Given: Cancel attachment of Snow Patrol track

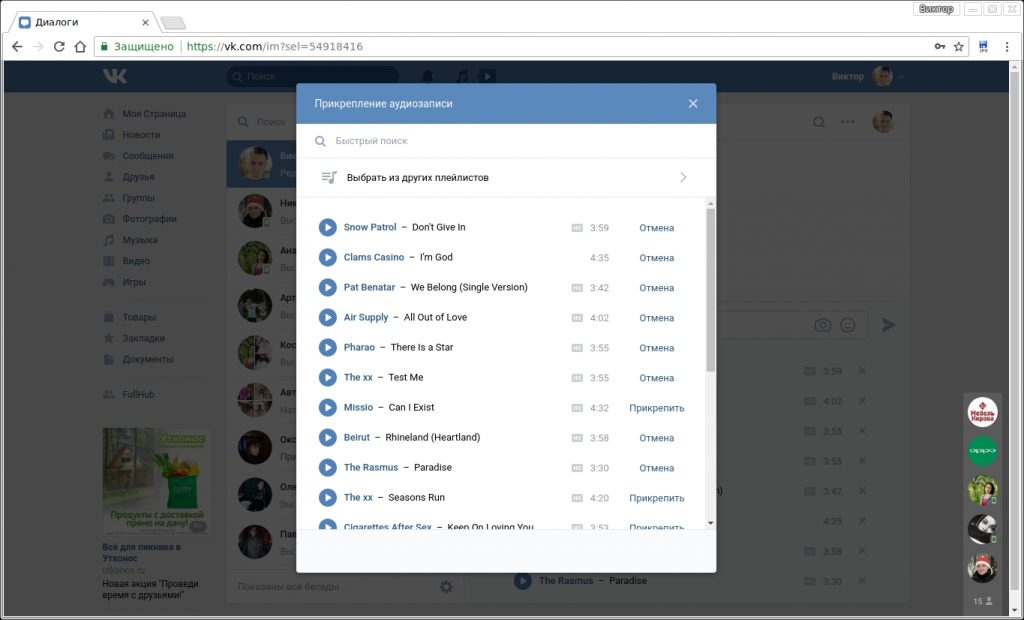Looking at the screenshot, I should (x=656, y=228).
